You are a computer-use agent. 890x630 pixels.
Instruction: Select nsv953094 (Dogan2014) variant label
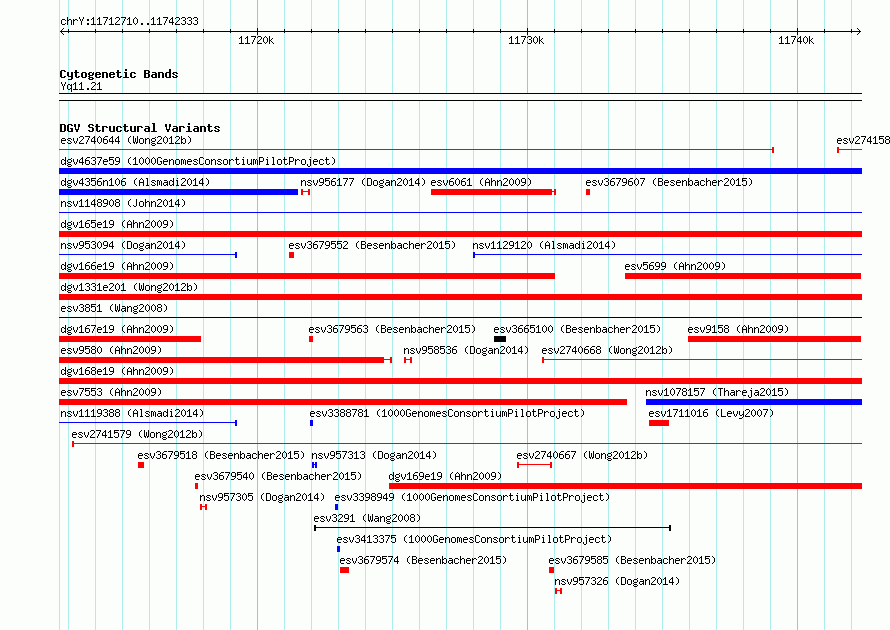[x=123, y=245]
